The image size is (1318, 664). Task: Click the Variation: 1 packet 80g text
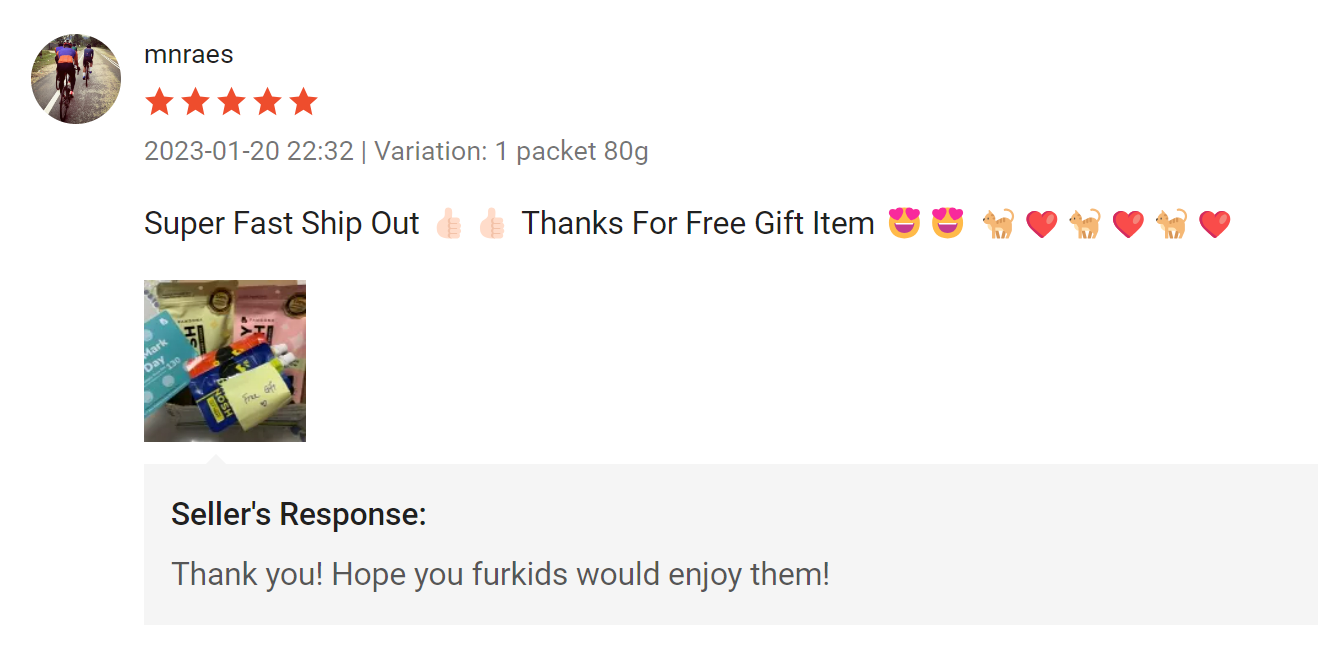tap(511, 151)
